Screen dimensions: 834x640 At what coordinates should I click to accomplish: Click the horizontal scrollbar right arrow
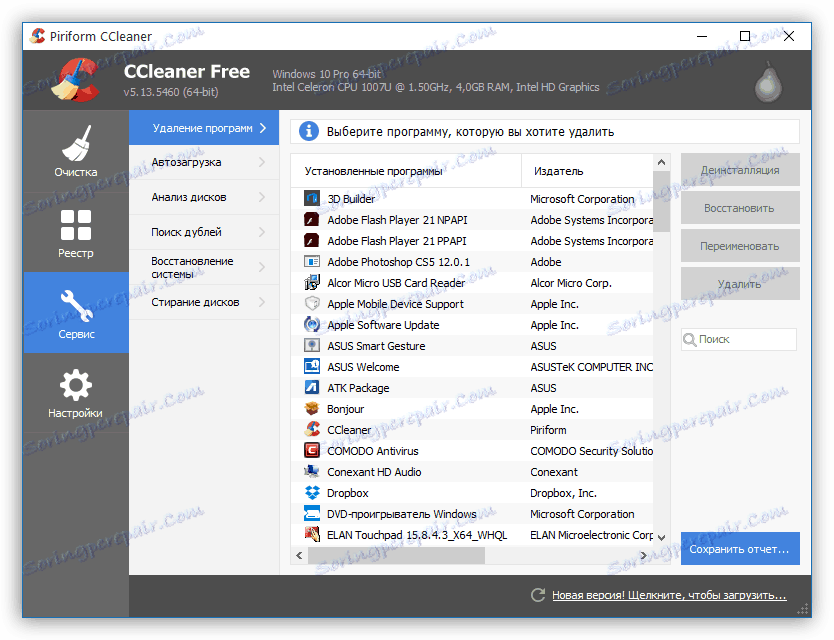point(644,555)
